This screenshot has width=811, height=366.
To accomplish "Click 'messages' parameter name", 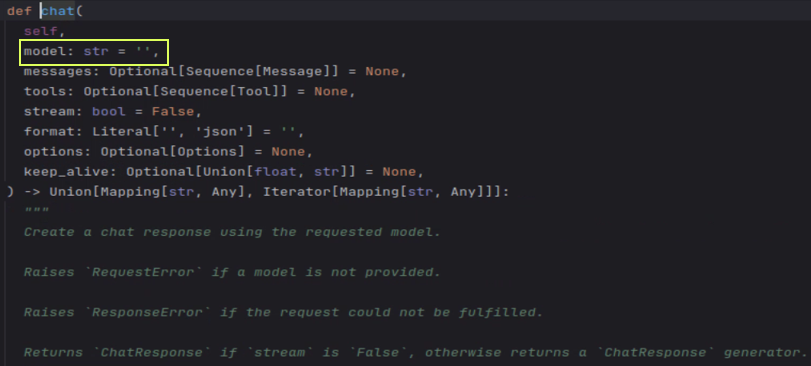I will 58,72.
